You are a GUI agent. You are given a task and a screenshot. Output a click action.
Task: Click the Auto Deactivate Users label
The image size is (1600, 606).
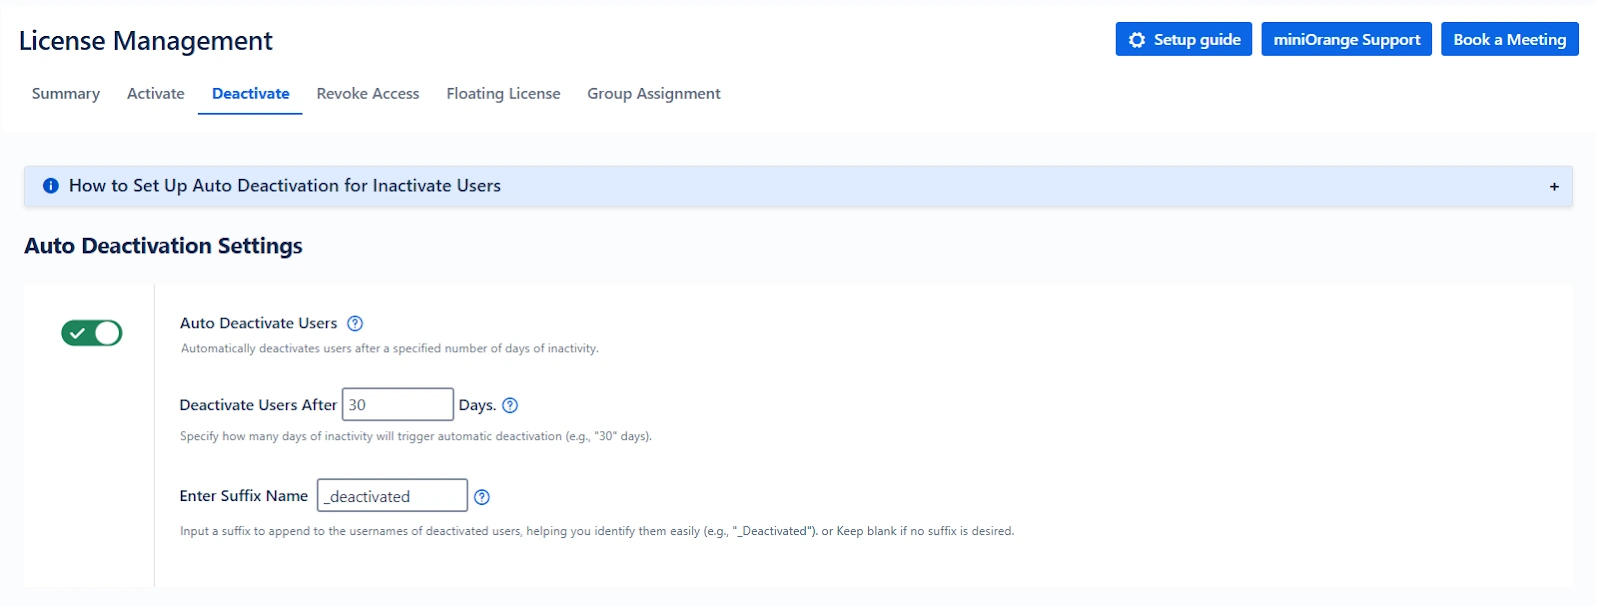coord(258,323)
